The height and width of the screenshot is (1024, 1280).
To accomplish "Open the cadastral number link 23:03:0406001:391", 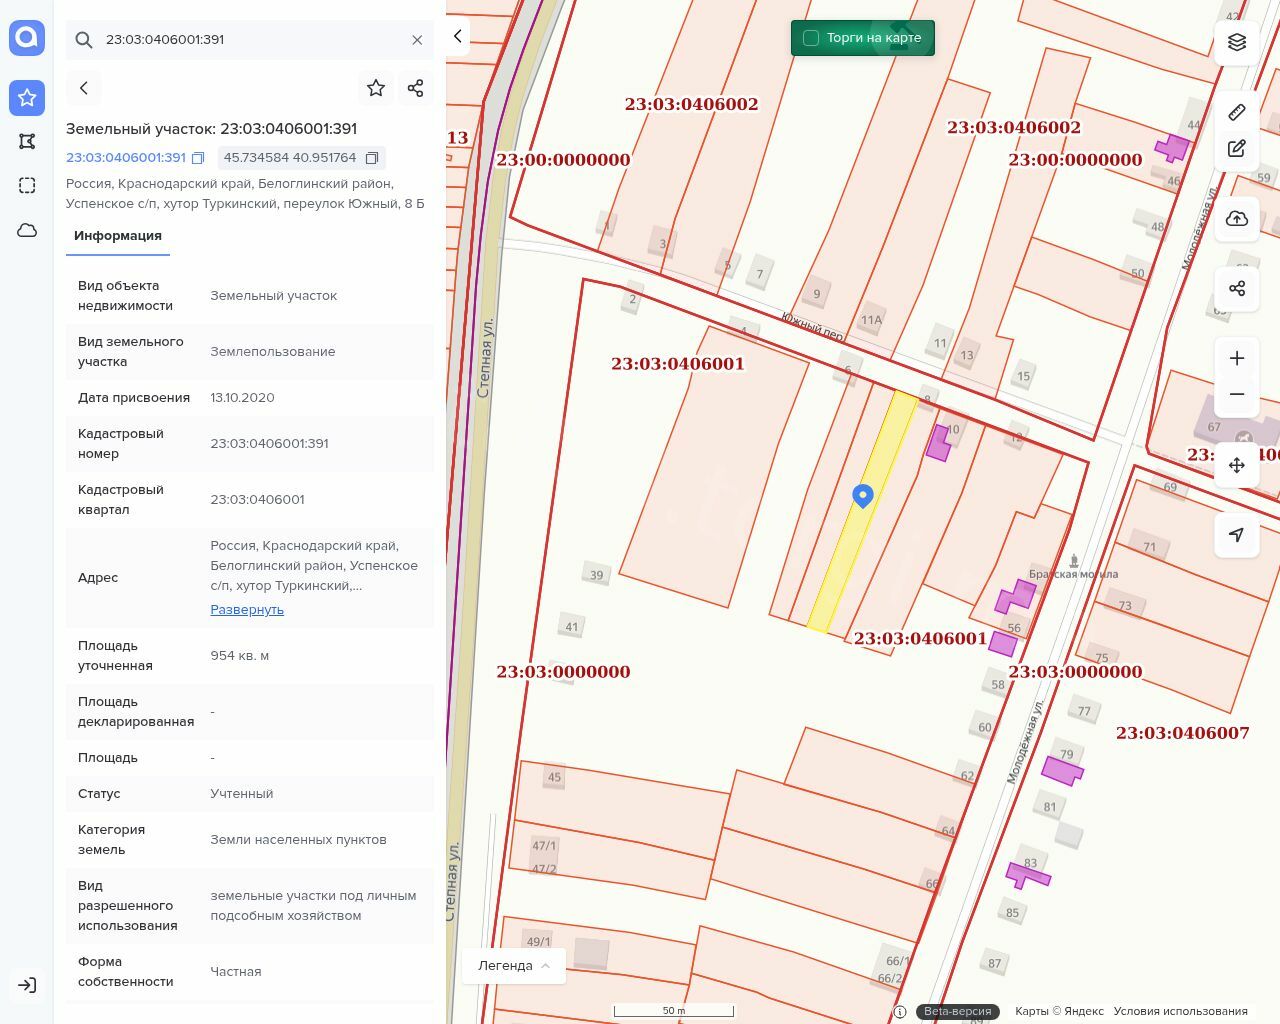I will click(126, 158).
